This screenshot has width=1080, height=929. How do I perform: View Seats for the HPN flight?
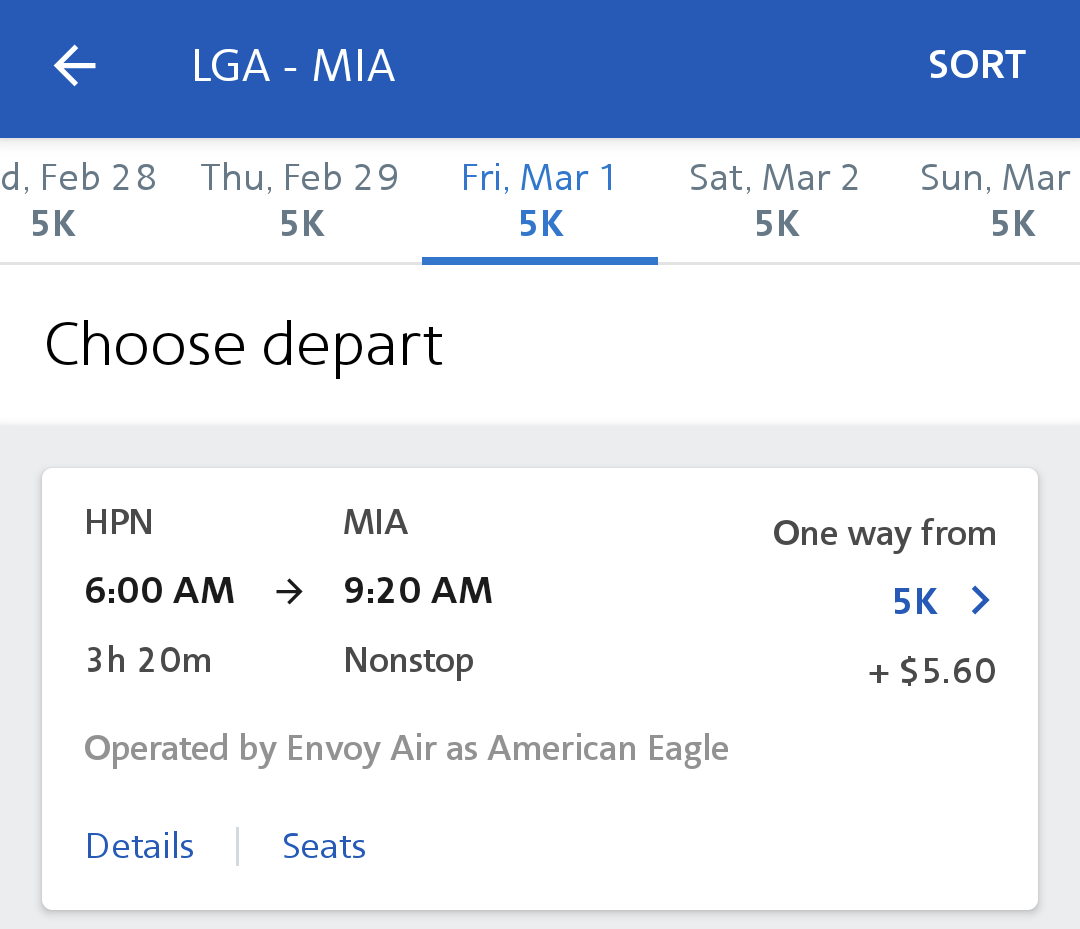point(324,846)
